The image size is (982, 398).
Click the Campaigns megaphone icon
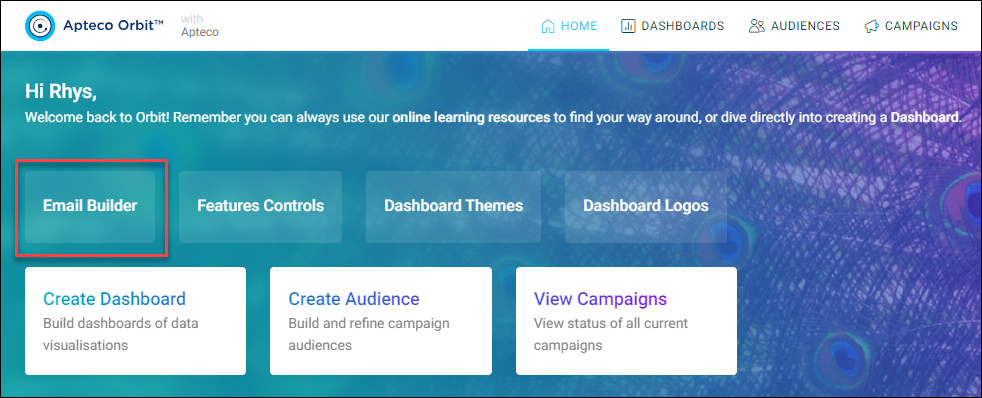pyautogui.click(x=871, y=26)
